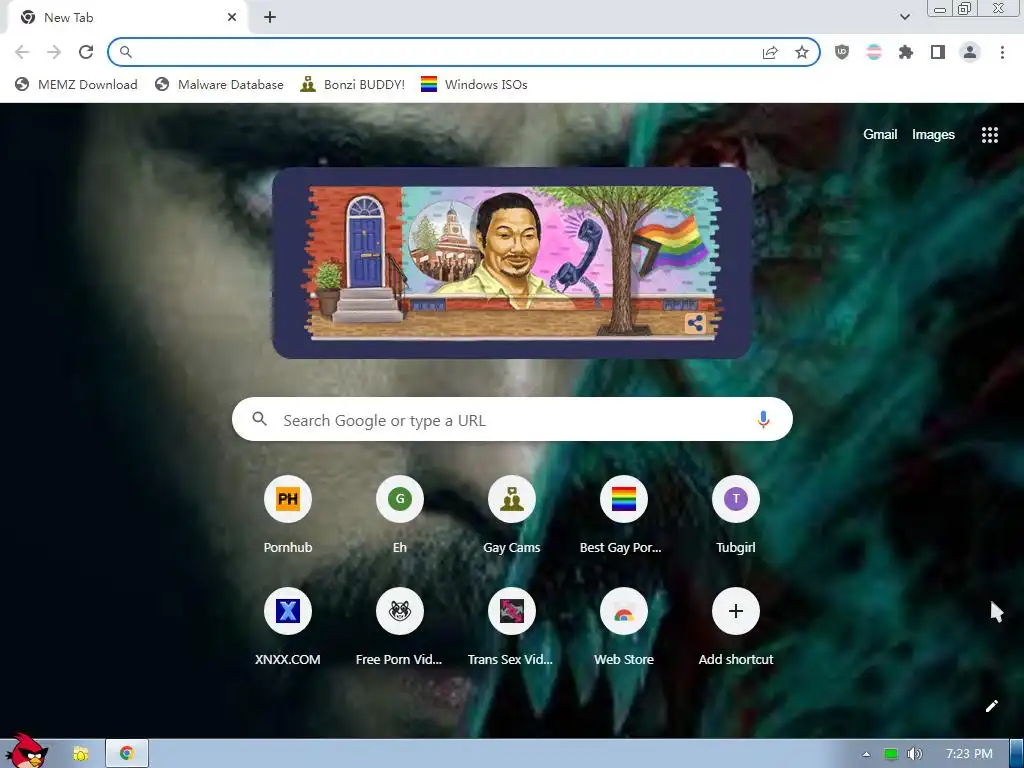1024x768 pixels.
Task: Open Chrome's three-dot menu
Action: 1002,52
